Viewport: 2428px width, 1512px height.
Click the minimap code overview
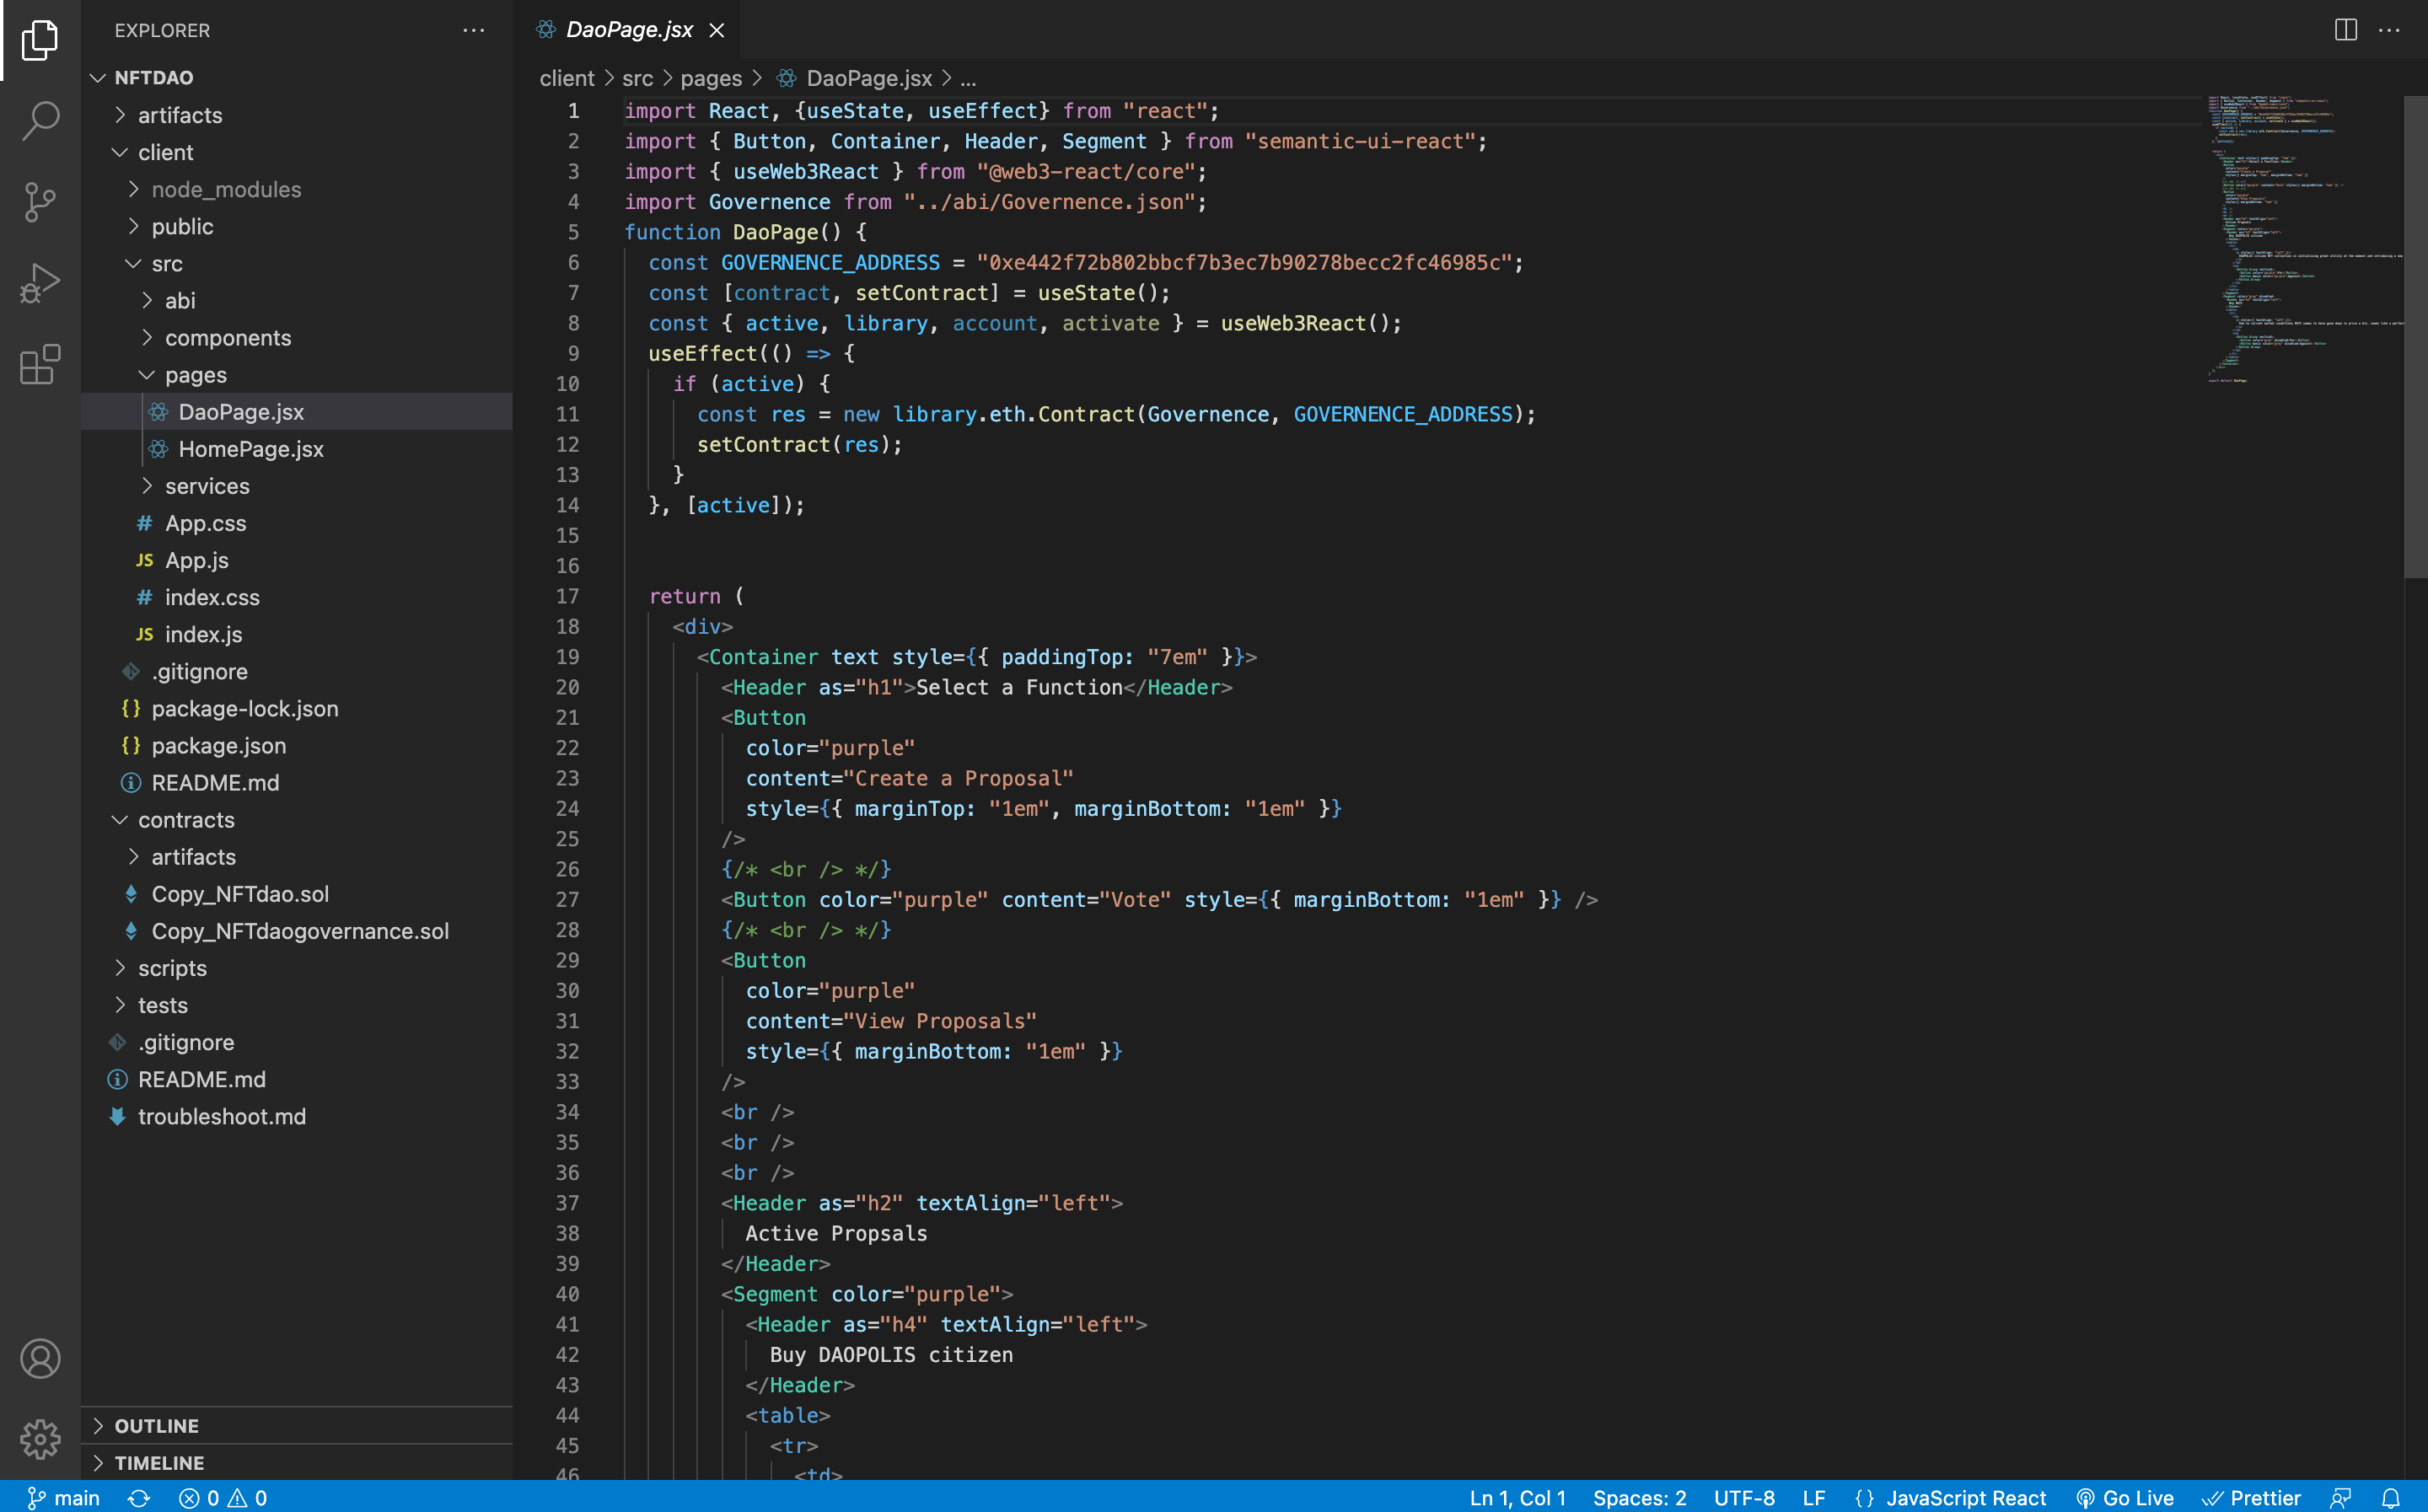pos(2300,240)
